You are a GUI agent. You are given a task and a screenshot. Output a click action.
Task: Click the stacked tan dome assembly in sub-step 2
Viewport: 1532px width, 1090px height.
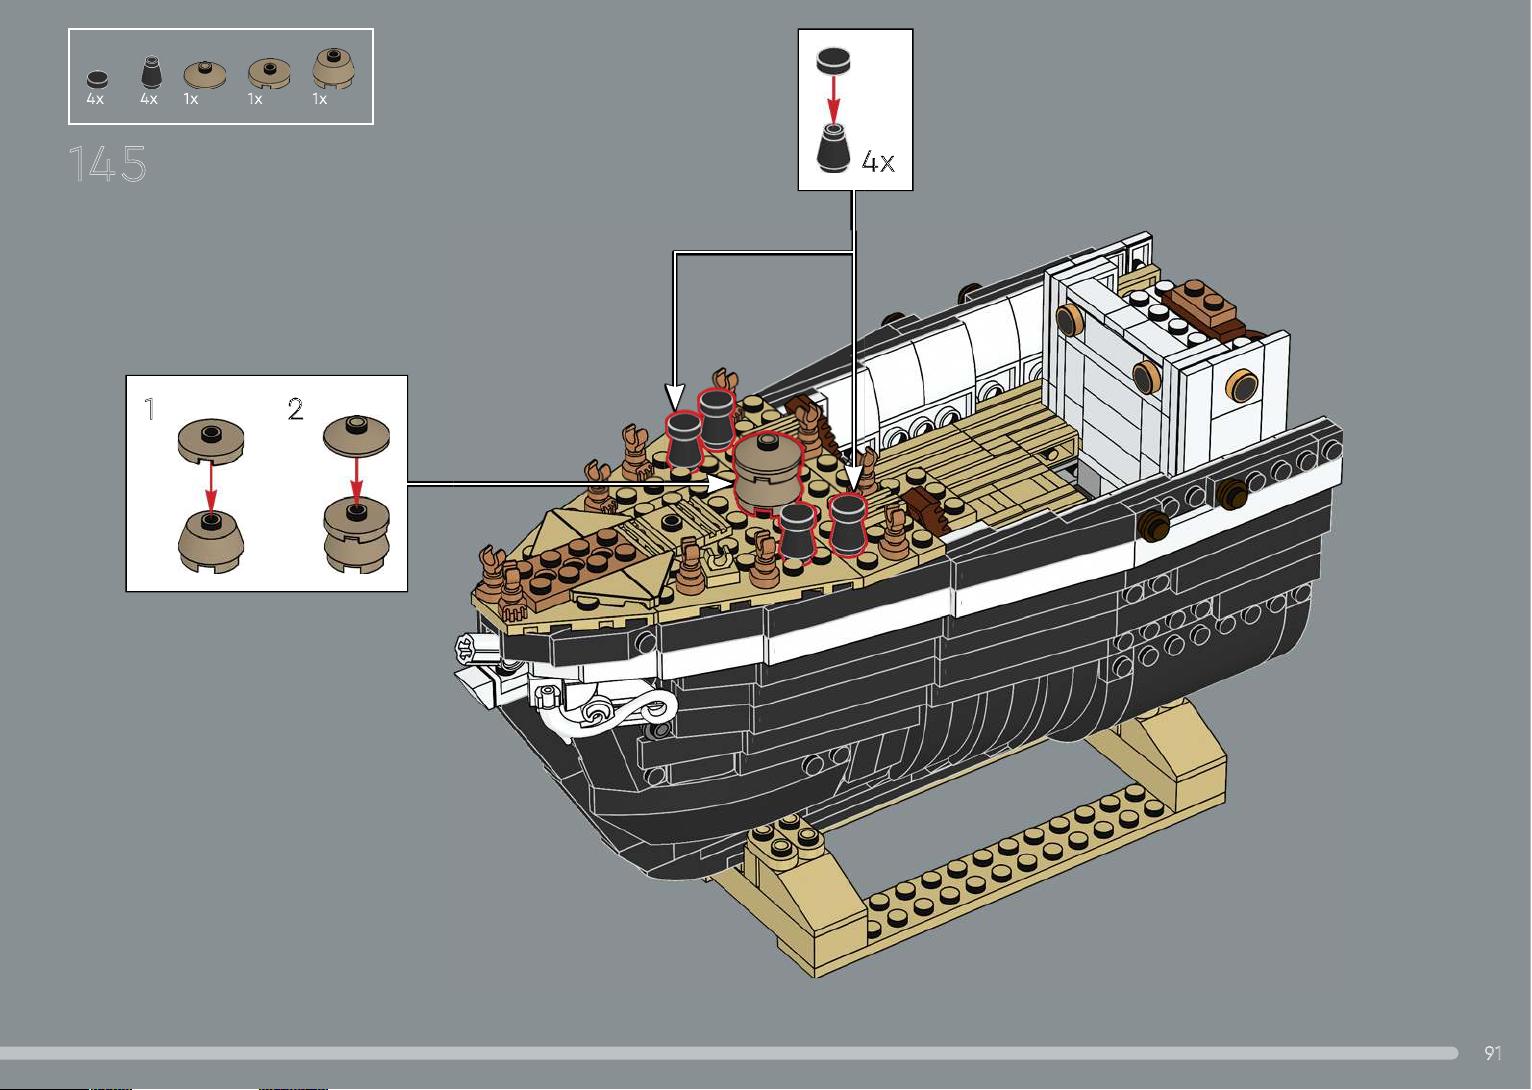click(x=356, y=533)
